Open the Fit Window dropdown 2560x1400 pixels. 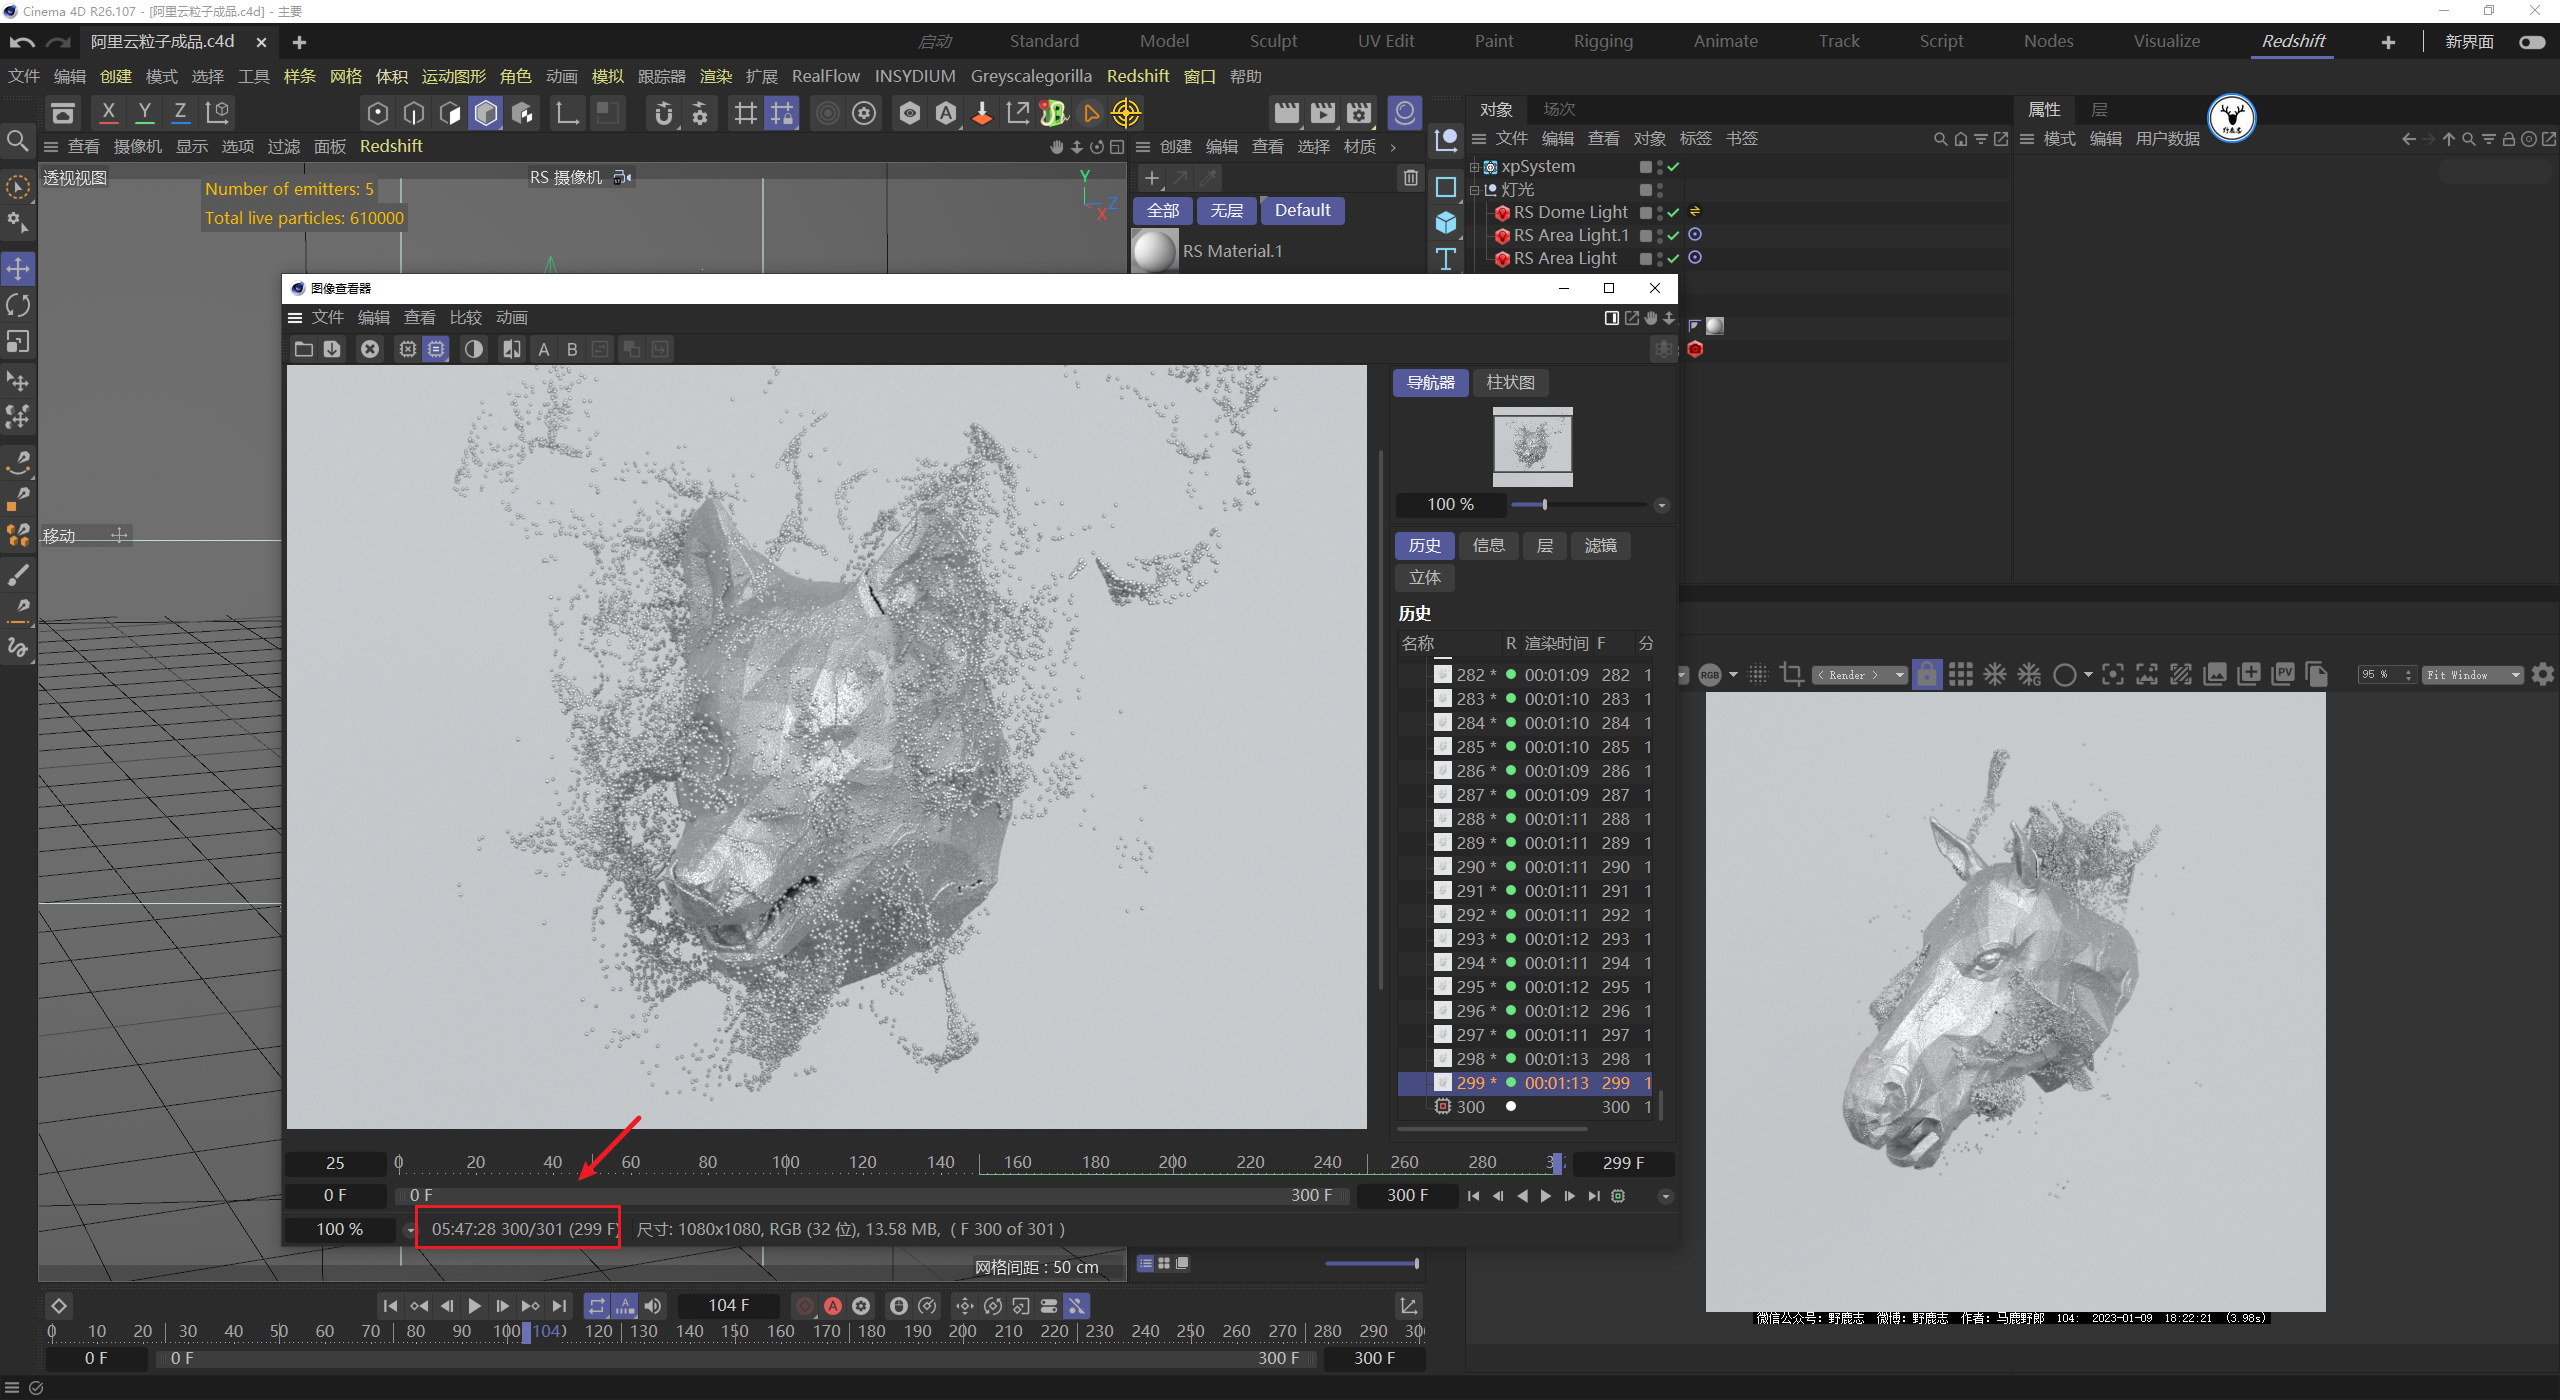pyautogui.click(x=2472, y=675)
